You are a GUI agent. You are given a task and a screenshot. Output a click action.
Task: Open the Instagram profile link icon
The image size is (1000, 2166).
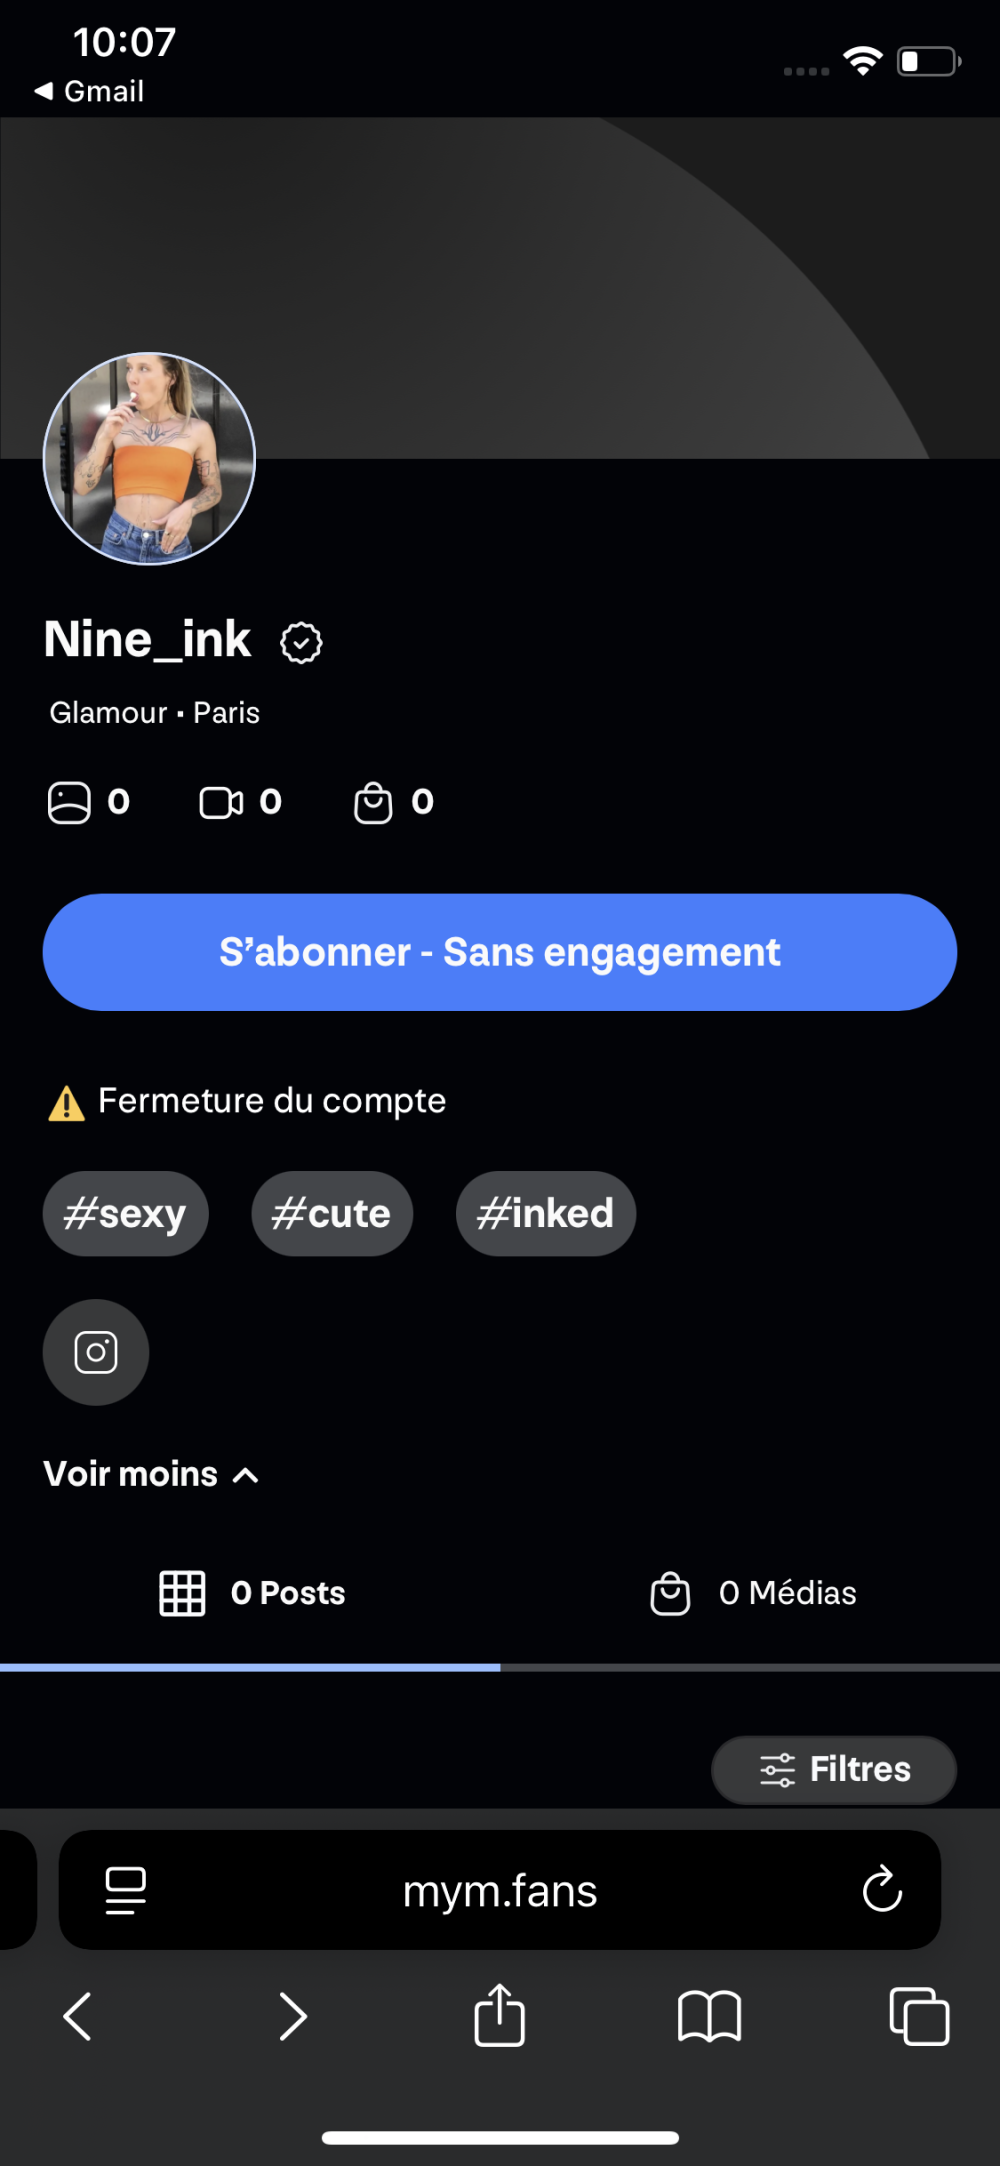95,1352
